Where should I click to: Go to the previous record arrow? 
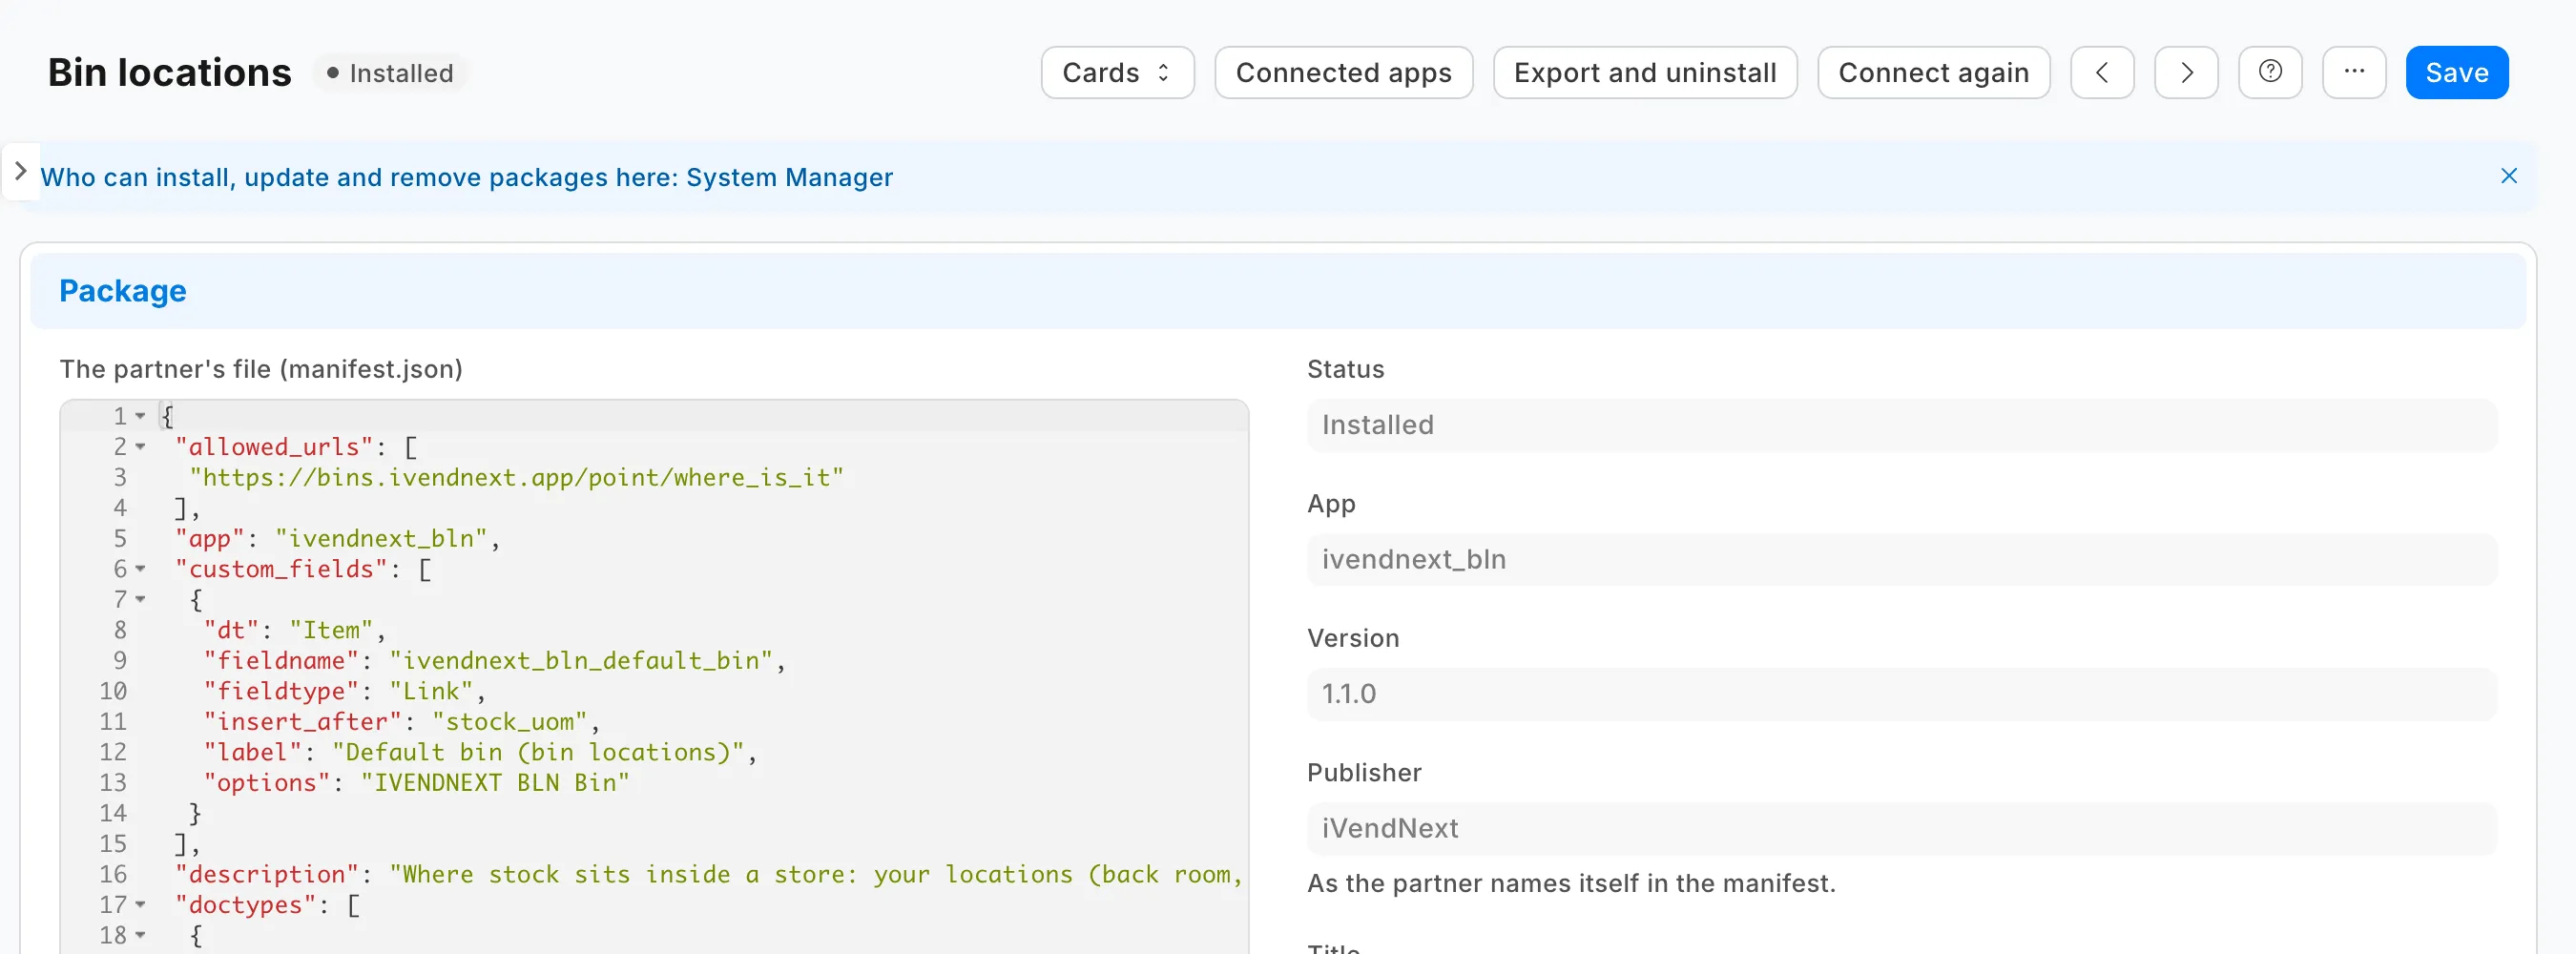point(2102,73)
